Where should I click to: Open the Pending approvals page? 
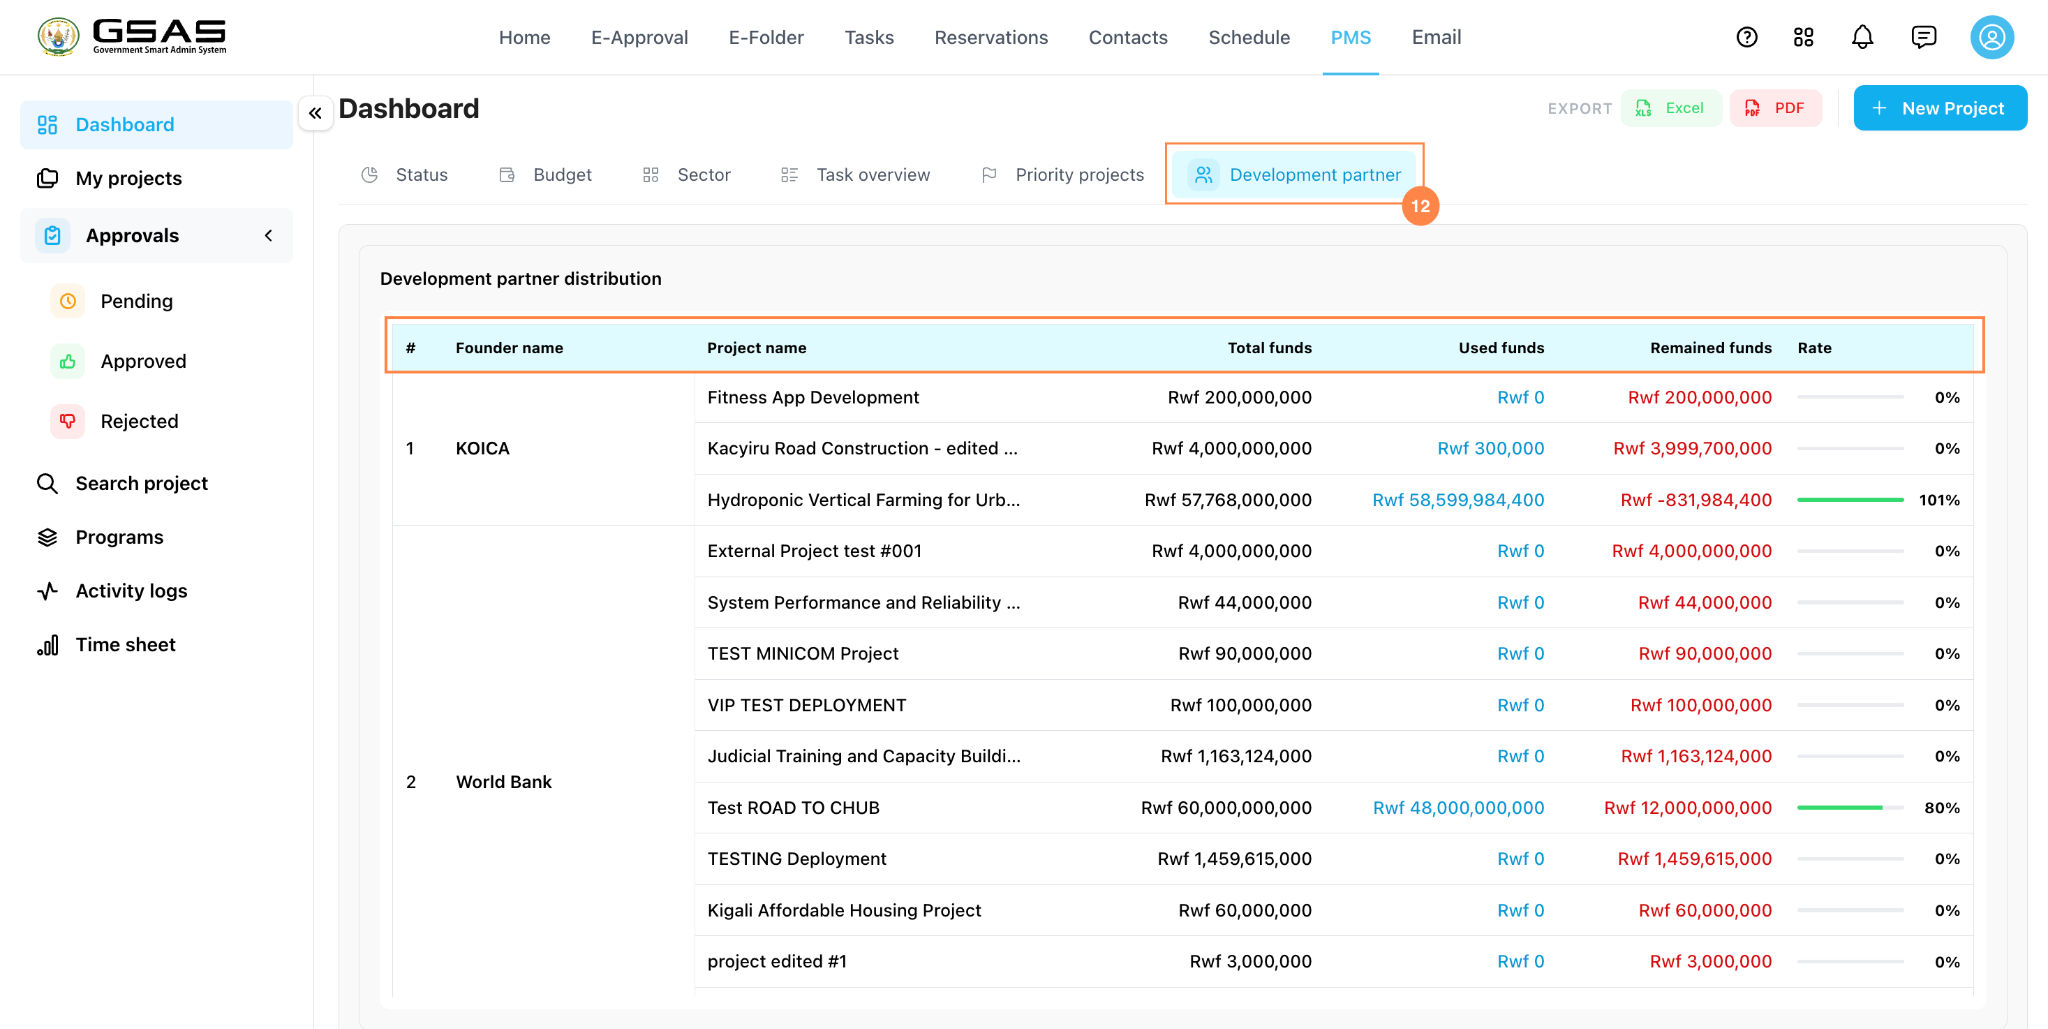[137, 301]
